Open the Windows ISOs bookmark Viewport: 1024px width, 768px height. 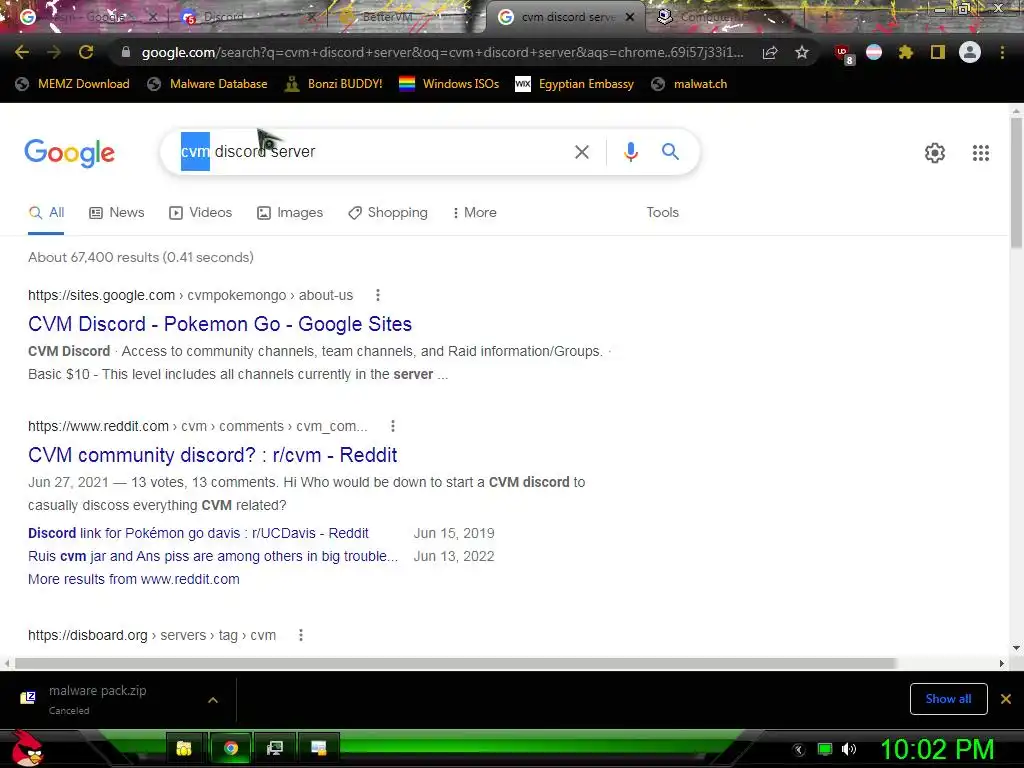tap(449, 84)
